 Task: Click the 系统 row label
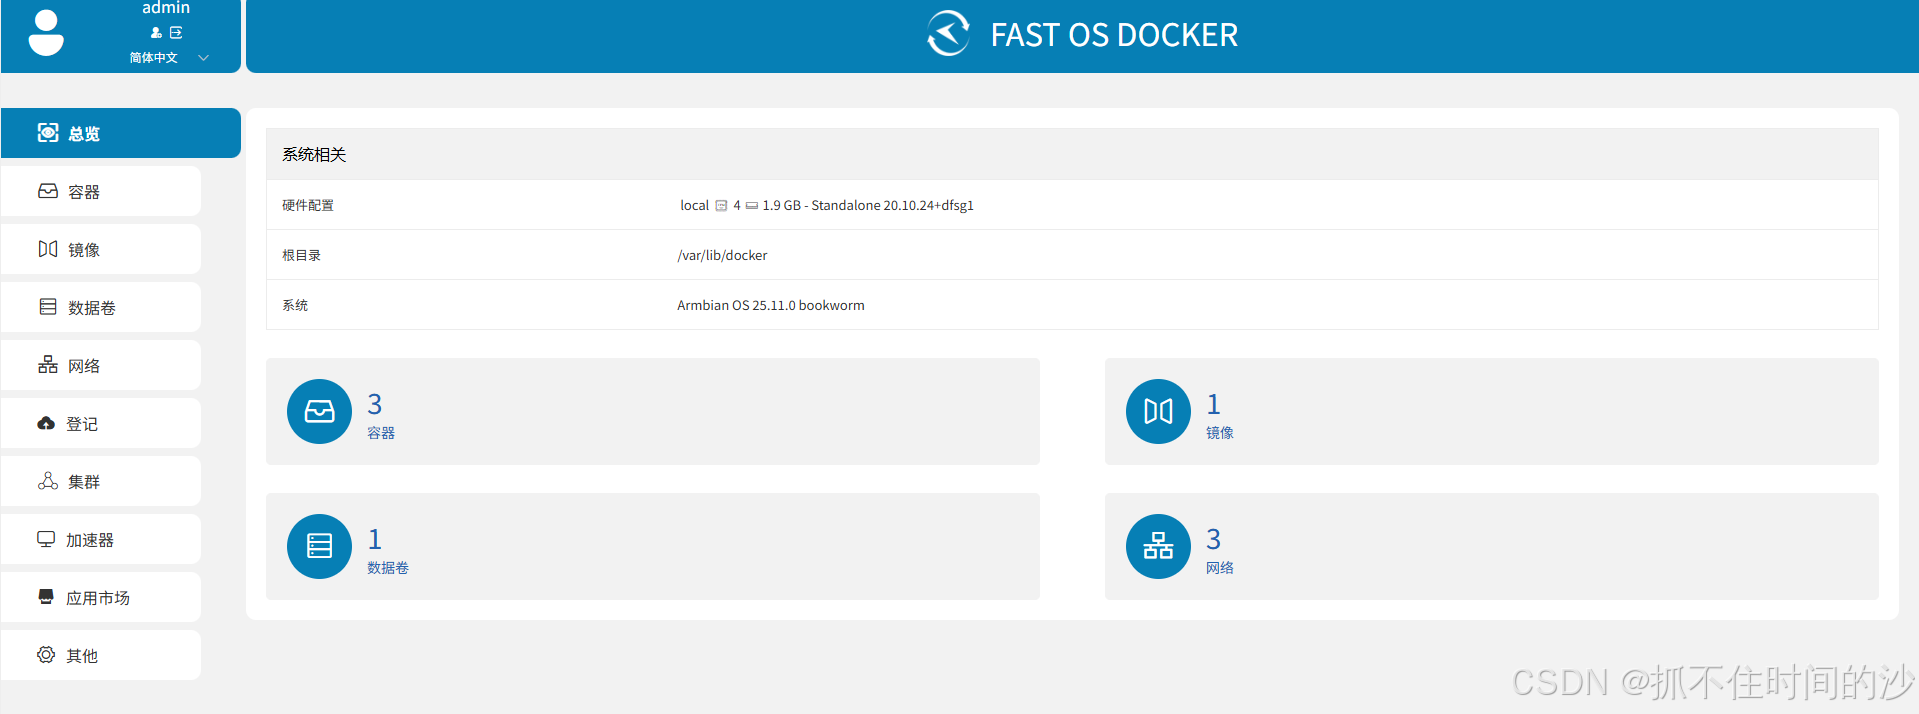[x=295, y=305]
